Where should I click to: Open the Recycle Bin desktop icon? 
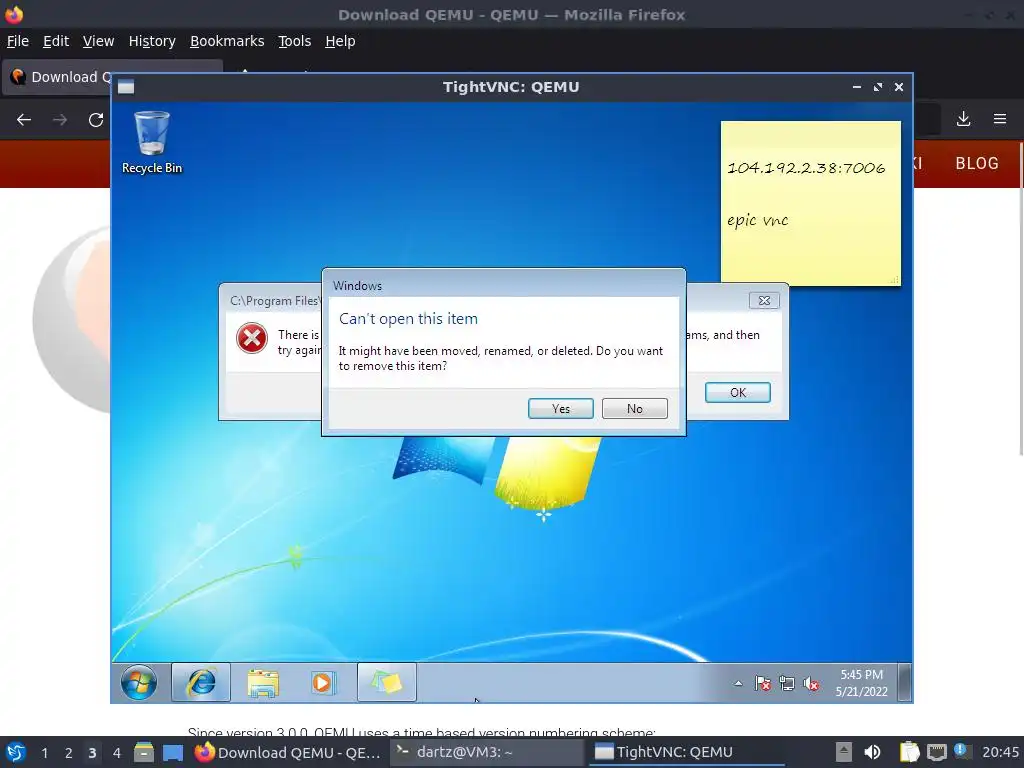[x=152, y=142]
